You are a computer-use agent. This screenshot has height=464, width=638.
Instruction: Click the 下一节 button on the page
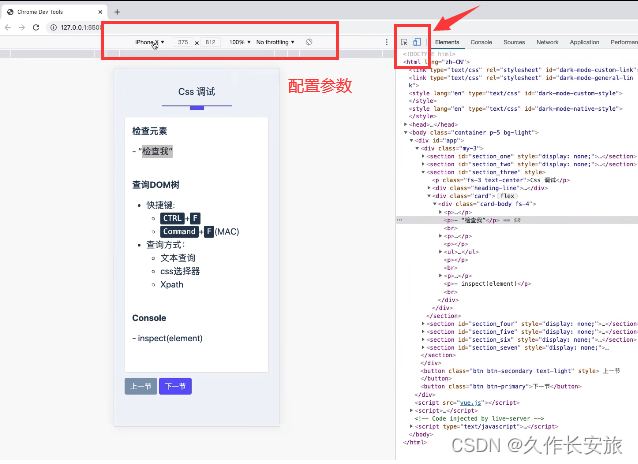click(x=175, y=386)
